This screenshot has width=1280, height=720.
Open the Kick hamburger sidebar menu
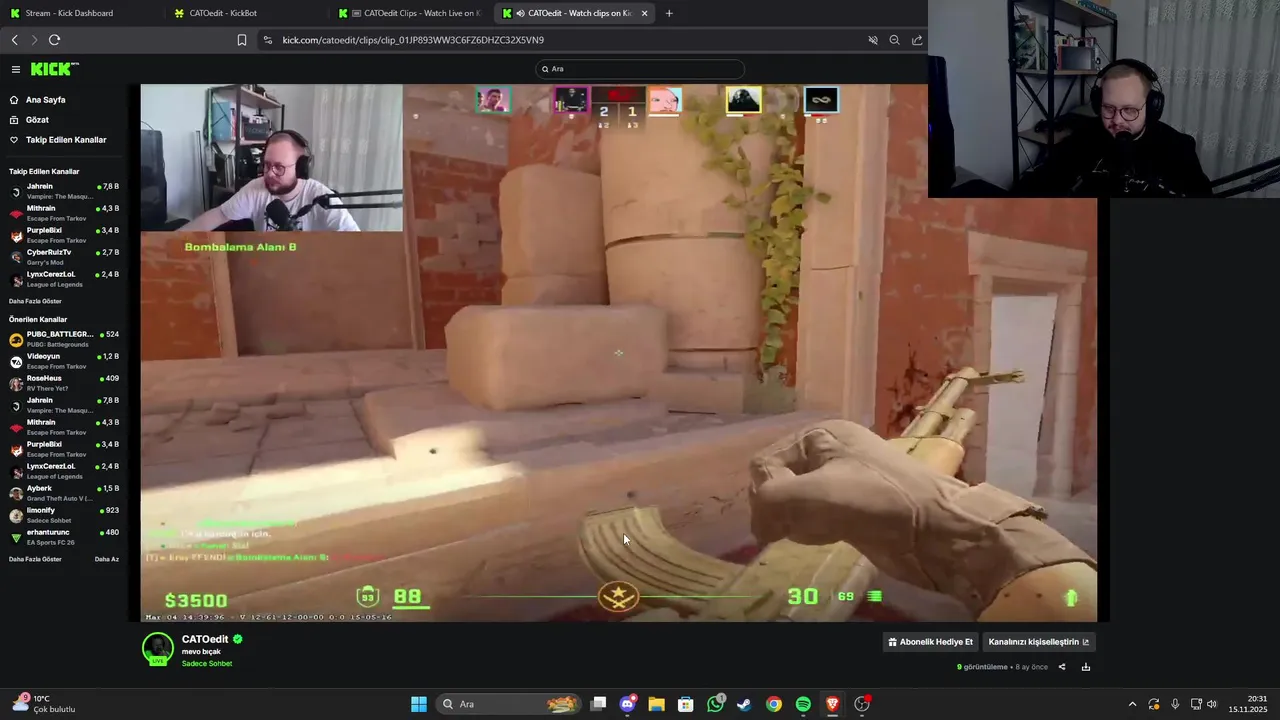16,69
